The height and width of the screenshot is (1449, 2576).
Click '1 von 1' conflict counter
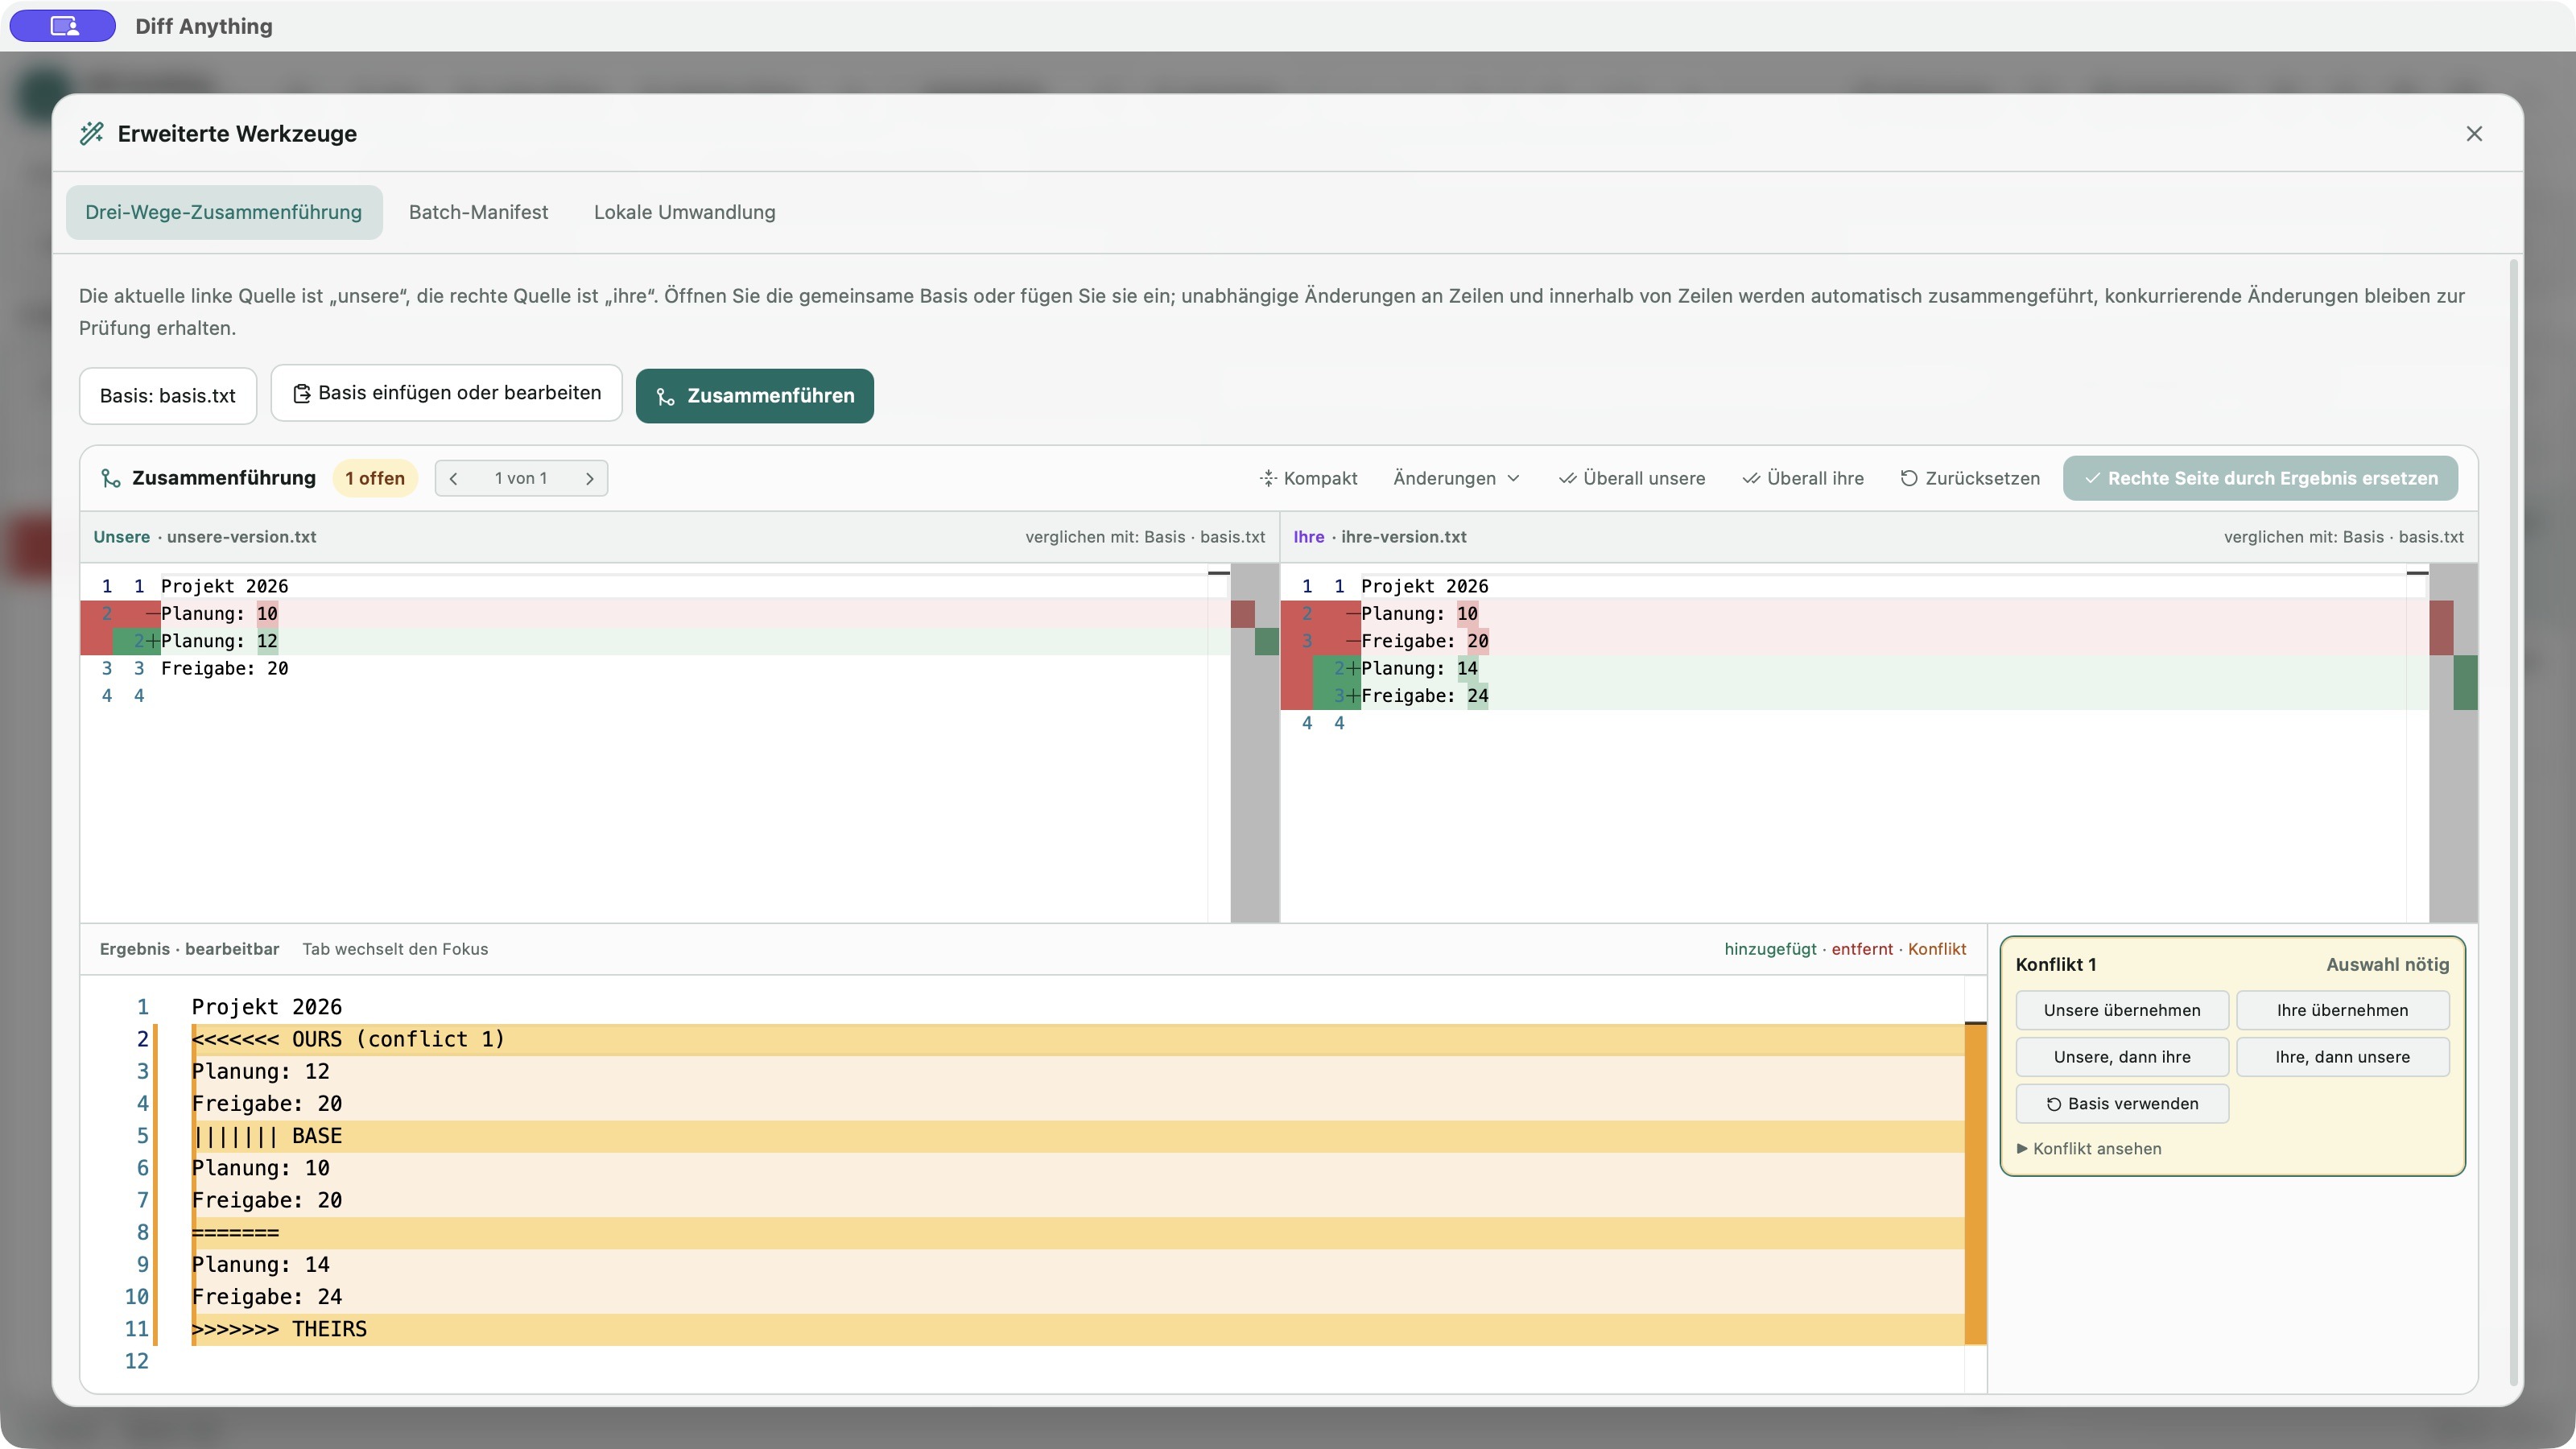pos(521,478)
